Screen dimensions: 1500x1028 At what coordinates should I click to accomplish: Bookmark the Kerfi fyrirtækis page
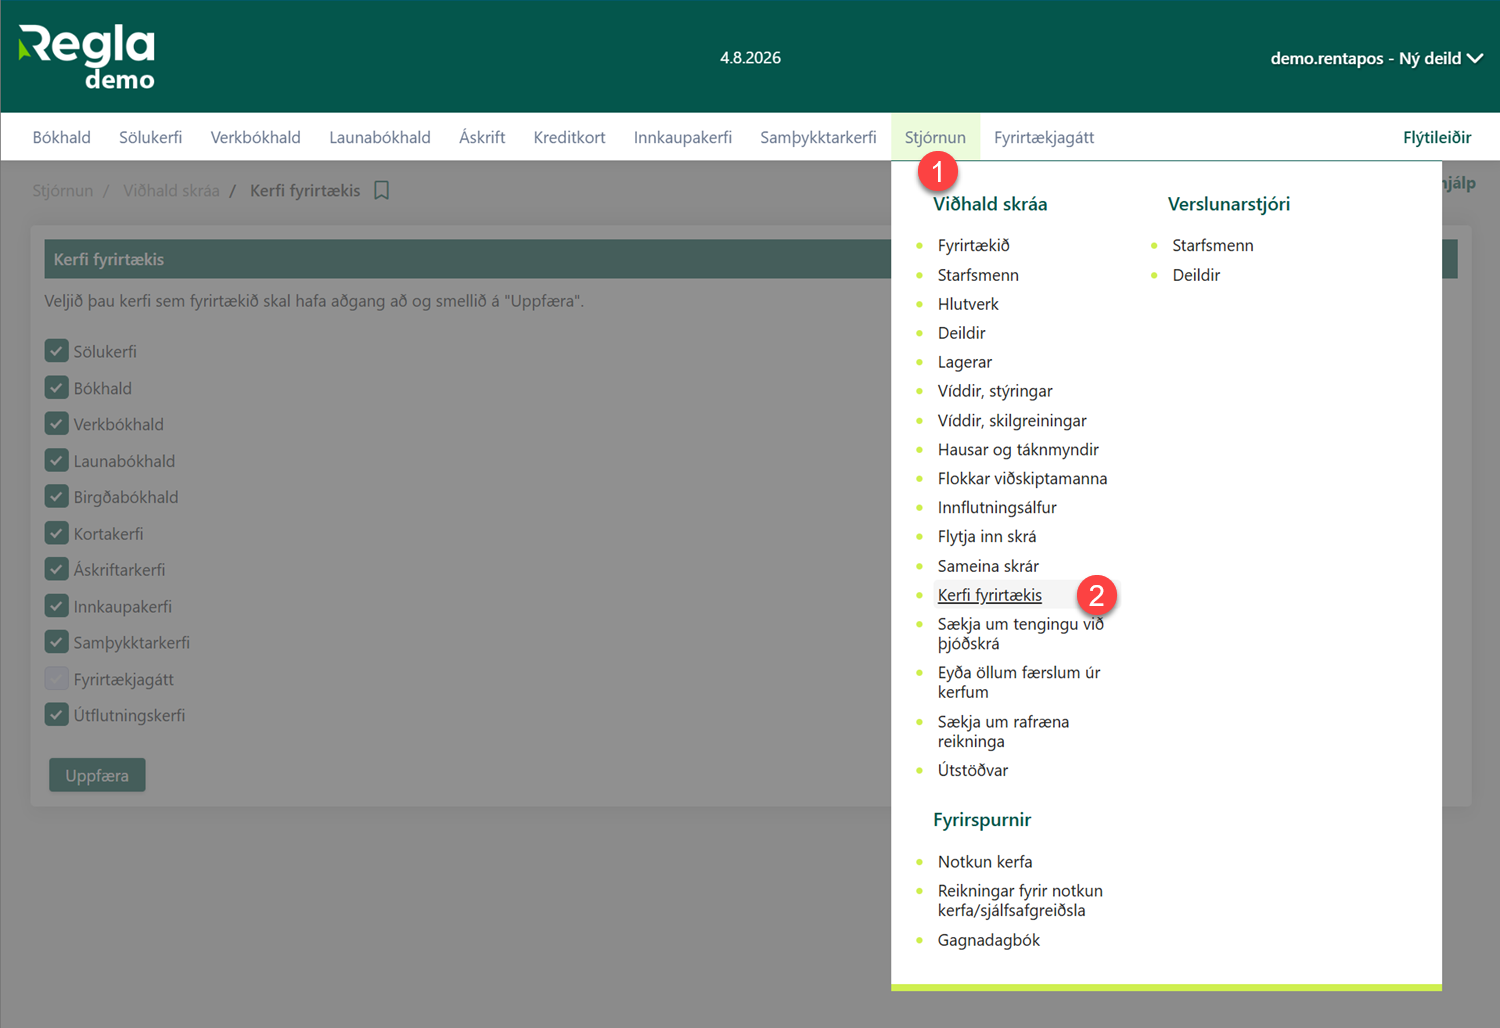tap(381, 190)
